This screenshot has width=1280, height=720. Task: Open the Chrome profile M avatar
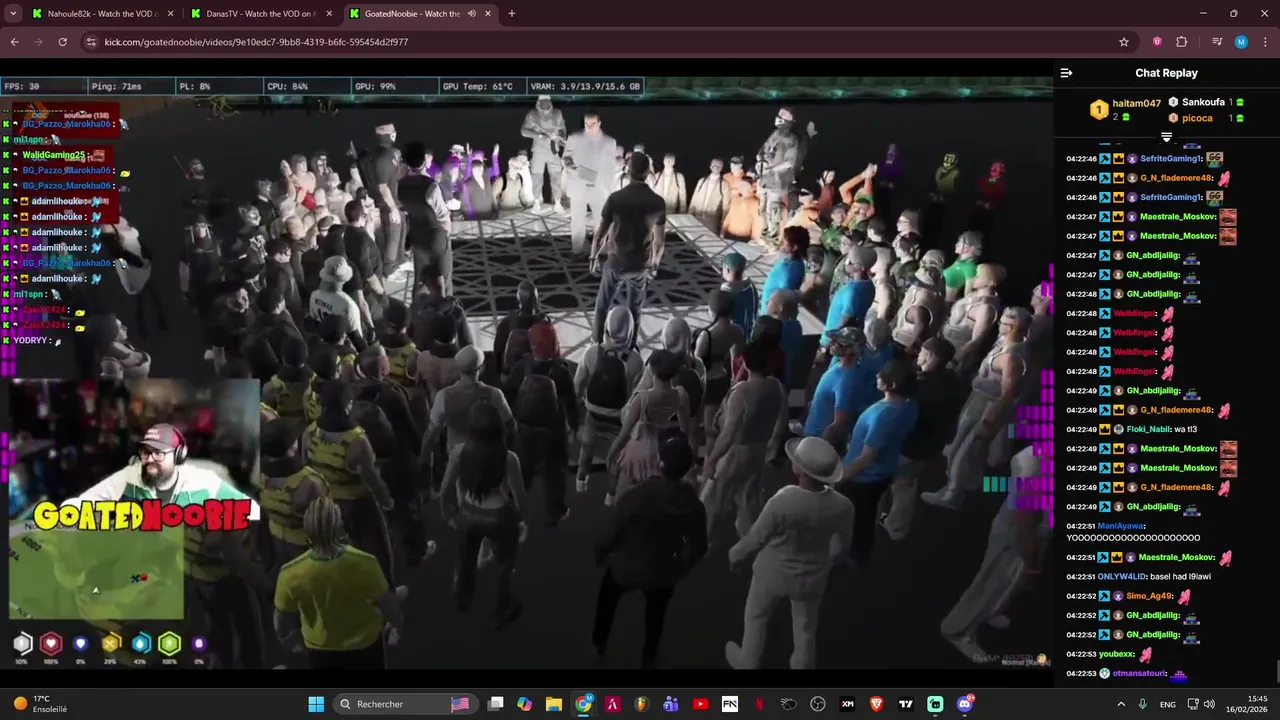pyautogui.click(x=1241, y=42)
